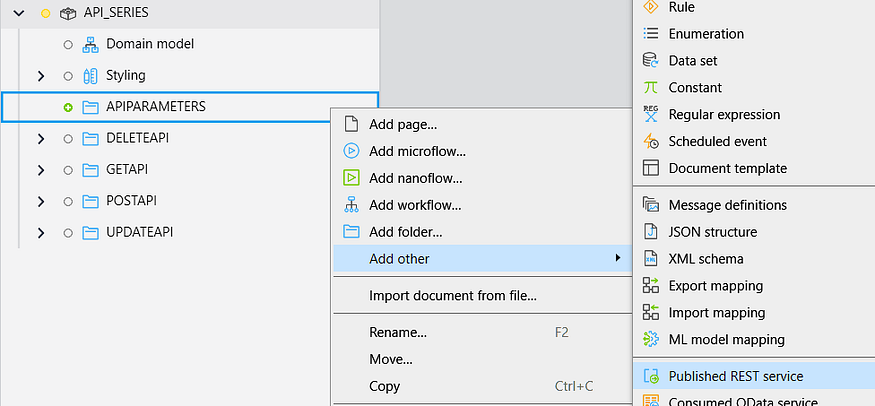Image resolution: width=875 pixels, height=406 pixels.
Task: Click the JSON structure icon
Action: 651,232
